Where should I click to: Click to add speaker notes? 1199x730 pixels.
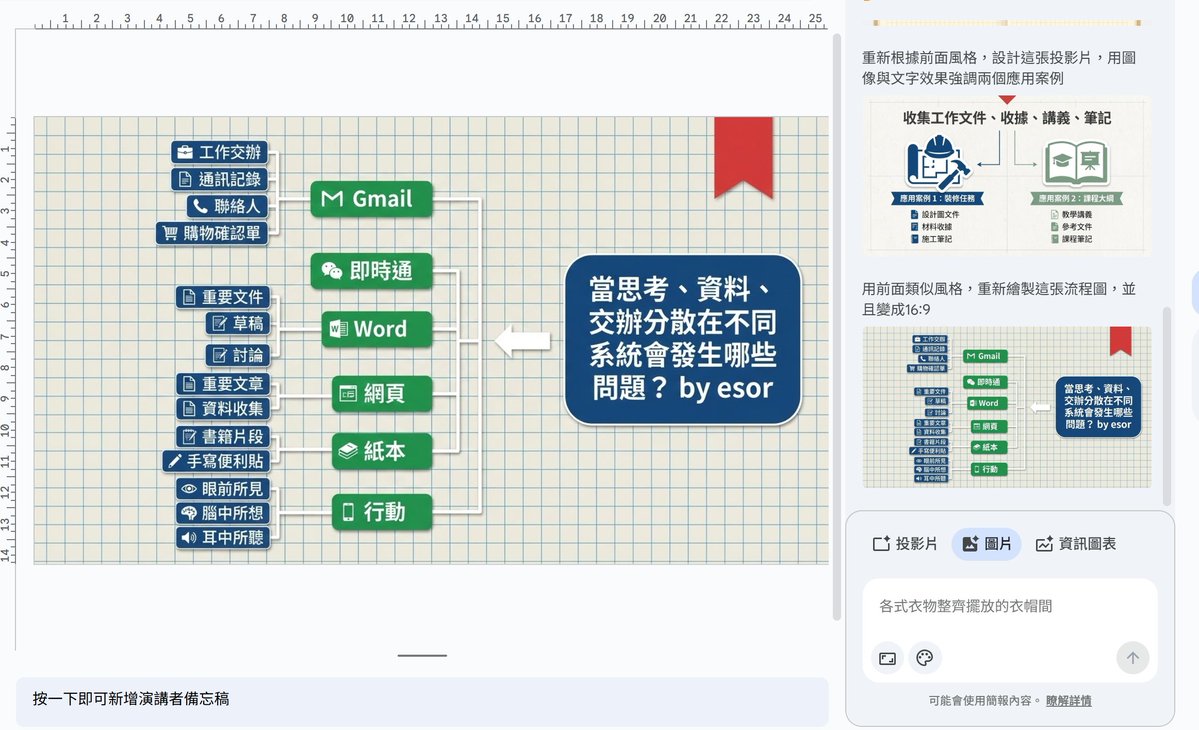(x=420, y=698)
